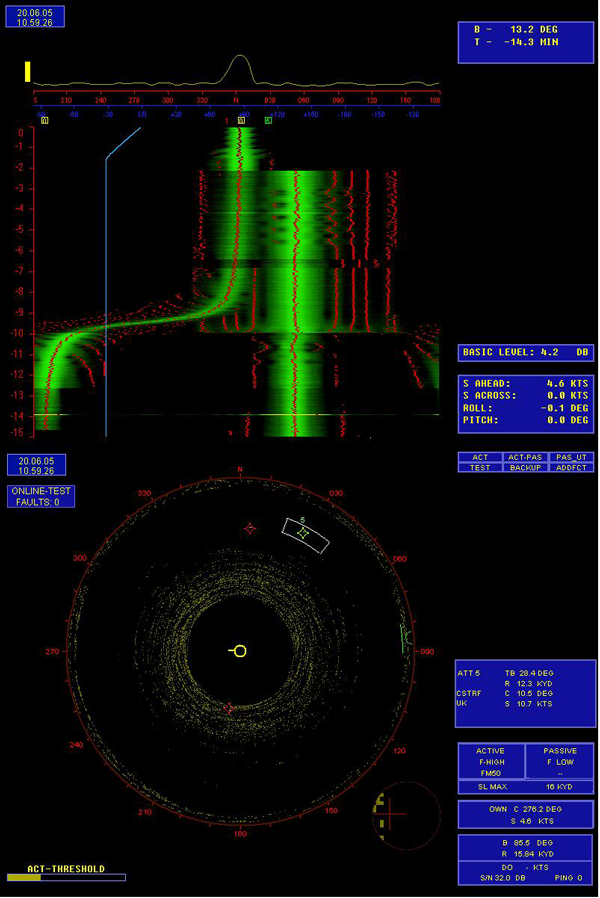The image size is (600, 898).
Task: Select the red contact marker near north
Action: tap(250, 528)
